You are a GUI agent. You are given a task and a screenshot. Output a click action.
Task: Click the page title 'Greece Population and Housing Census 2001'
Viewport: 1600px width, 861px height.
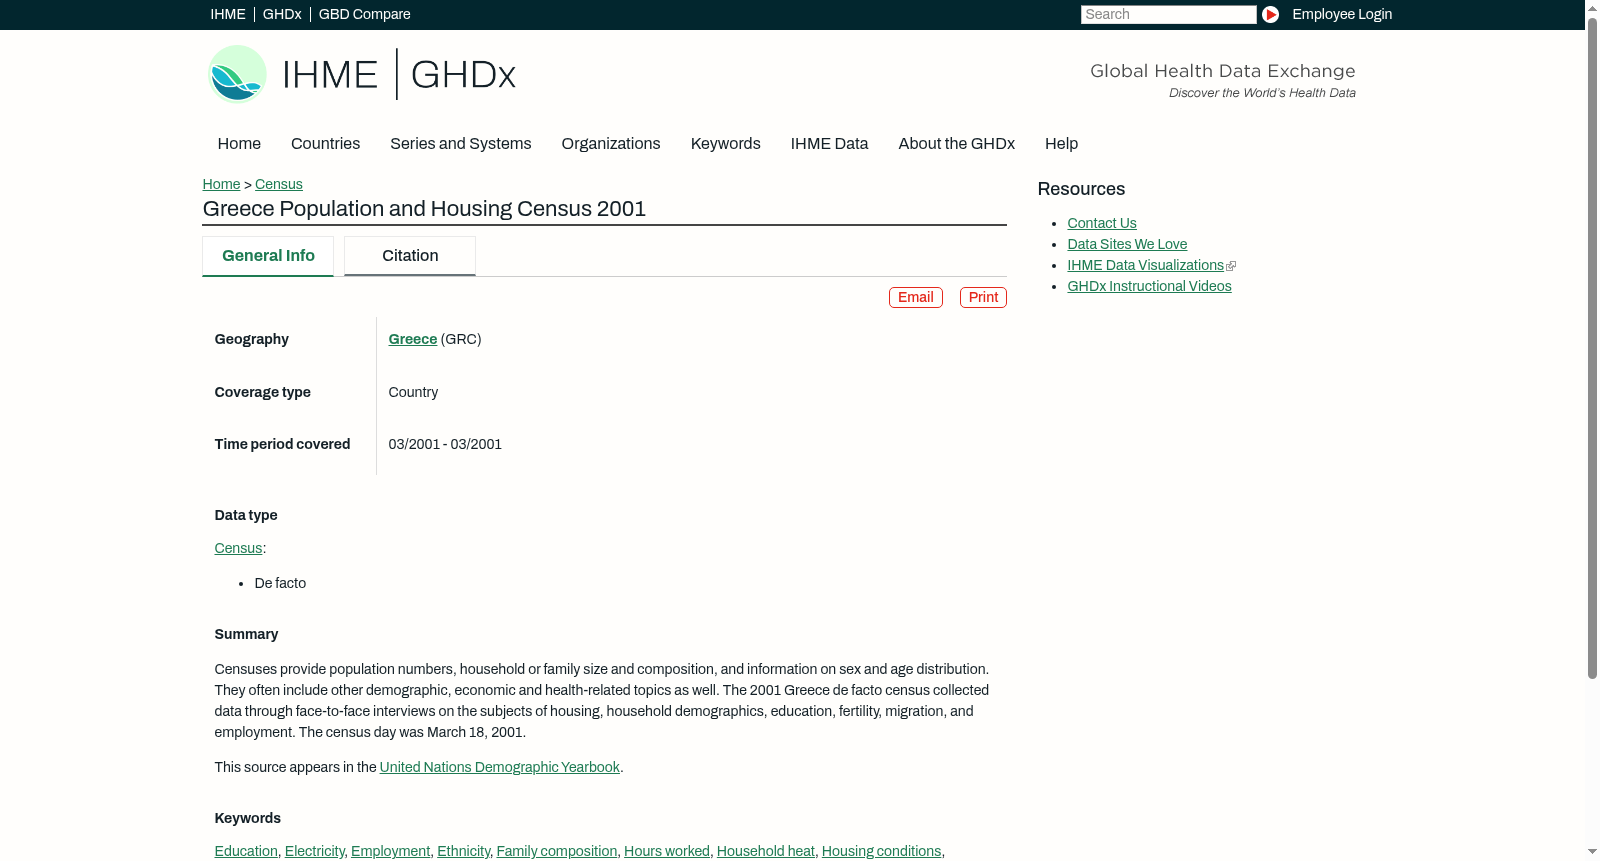pyautogui.click(x=424, y=209)
